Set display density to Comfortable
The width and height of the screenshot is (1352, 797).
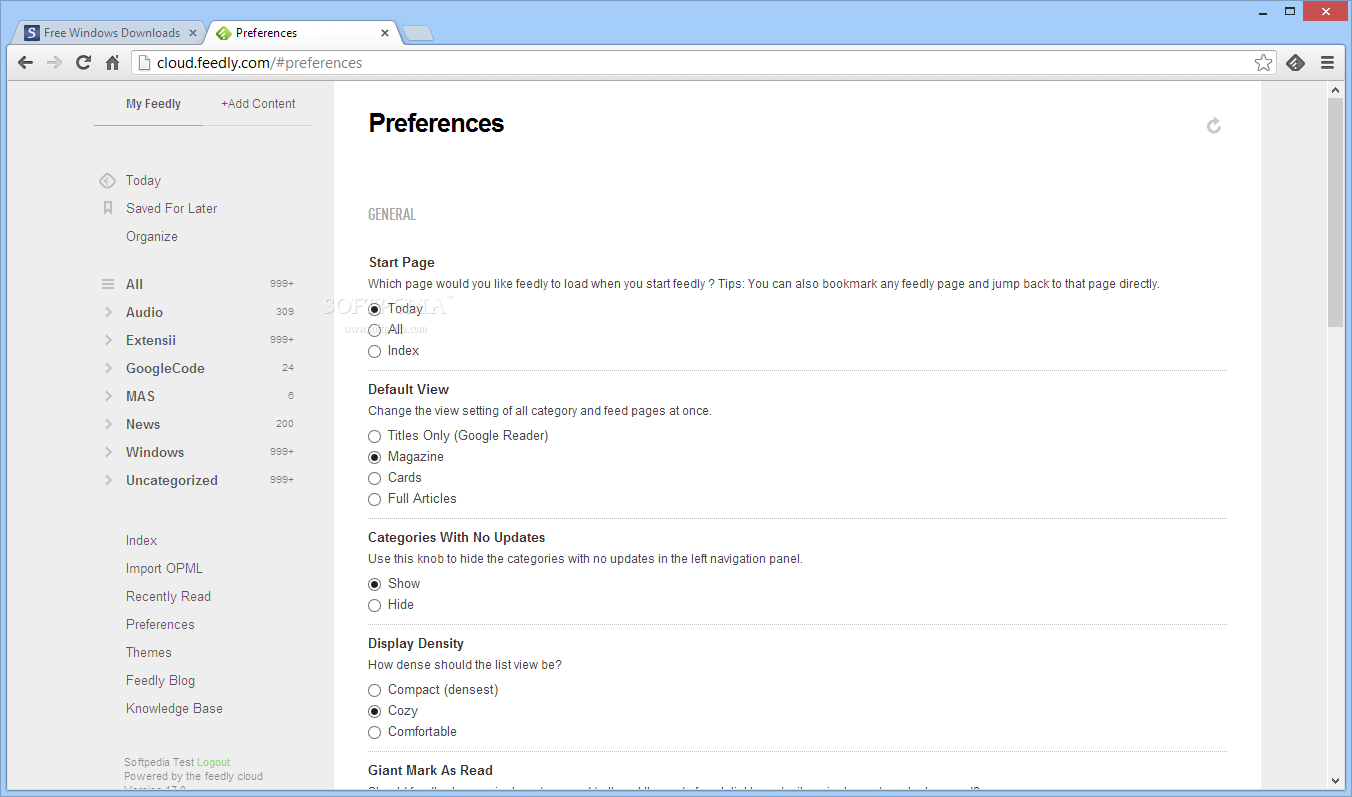coord(374,732)
